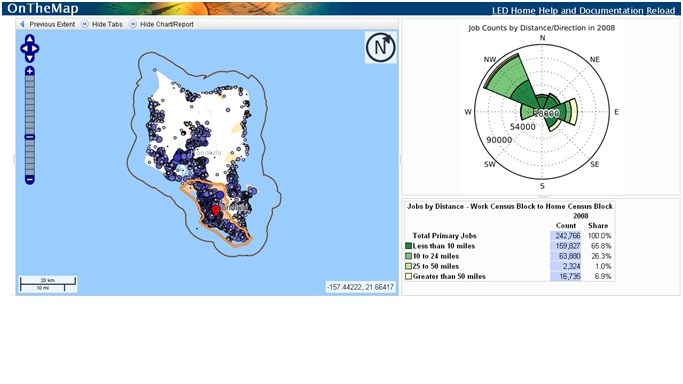
Task: Click the zoom slider handle
Action: [x=30, y=137]
